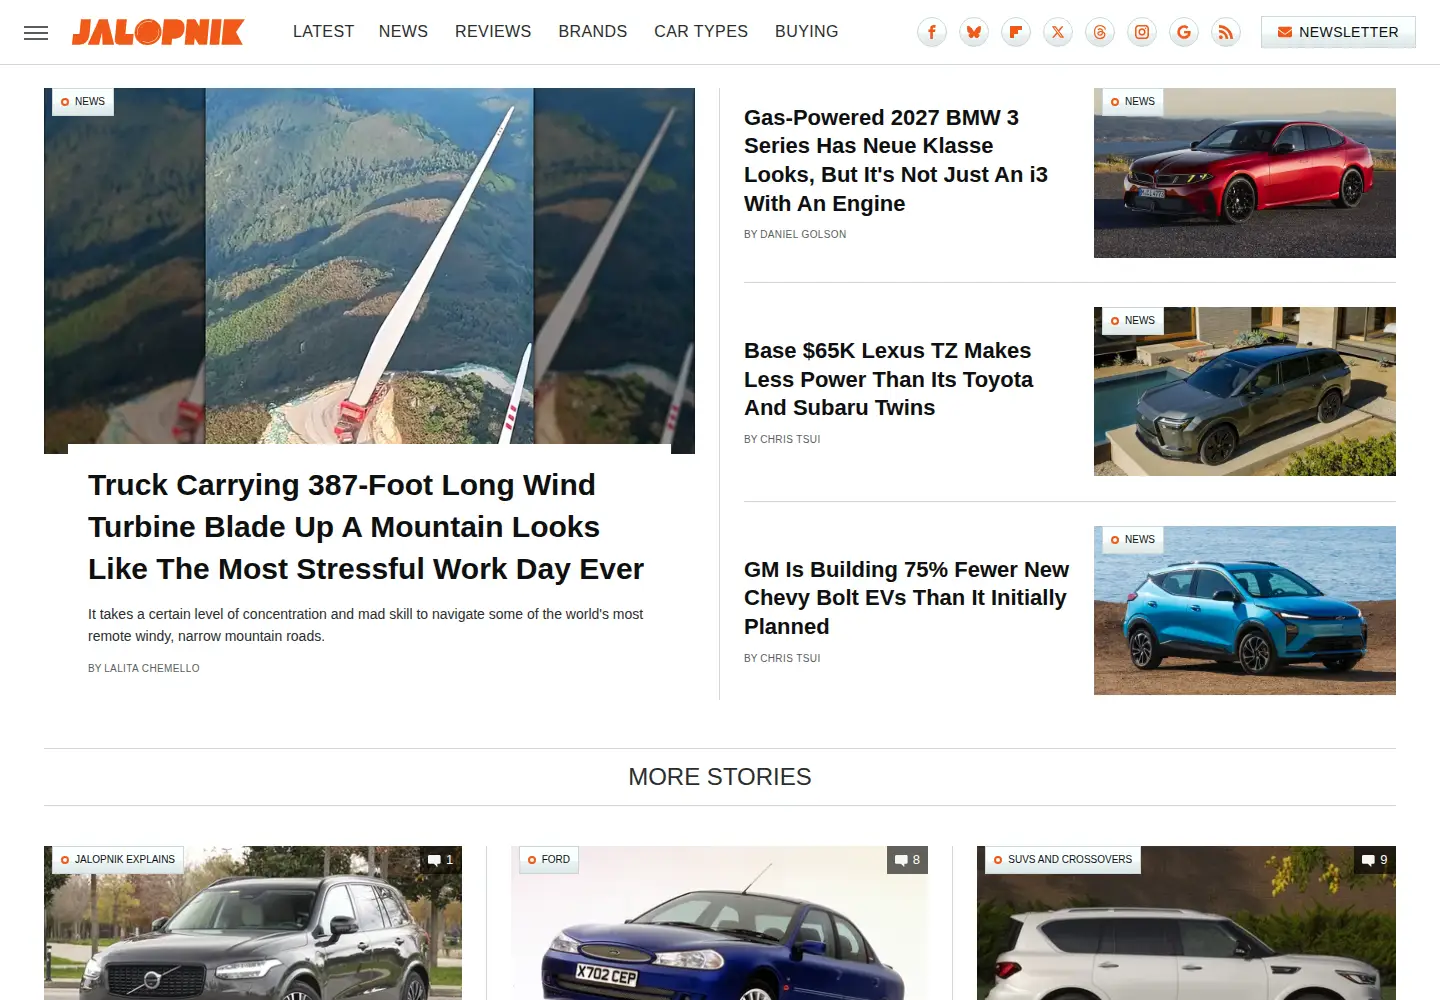1440x1000 pixels.
Task: Open the Chevy Bolt EVs article
Action: pyautogui.click(x=906, y=598)
